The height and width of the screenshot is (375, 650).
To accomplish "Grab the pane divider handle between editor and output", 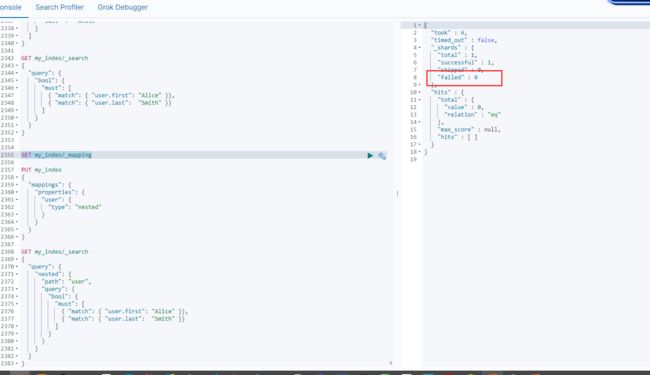I will pyautogui.click(x=397, y=194).
